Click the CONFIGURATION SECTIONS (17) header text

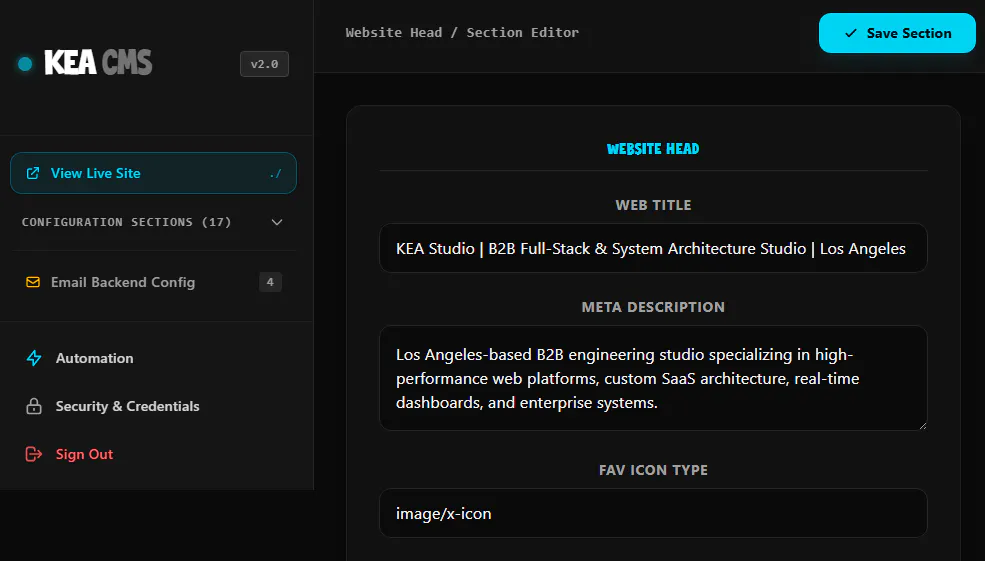127,222
